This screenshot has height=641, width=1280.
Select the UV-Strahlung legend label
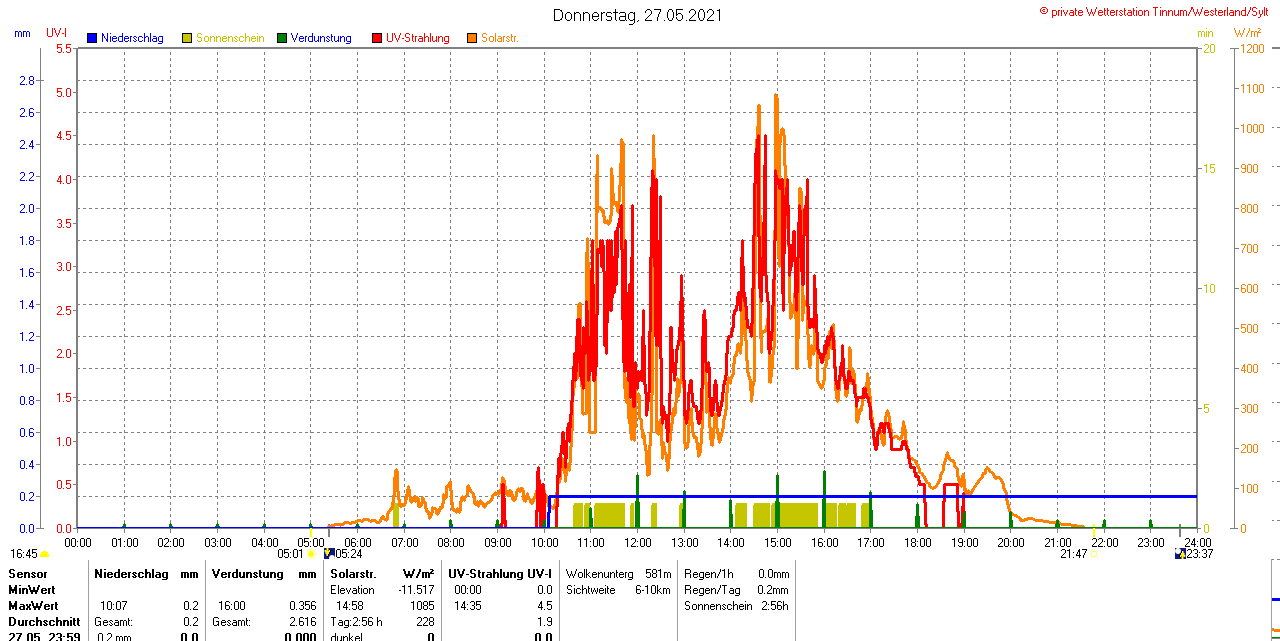pos(417,38)
